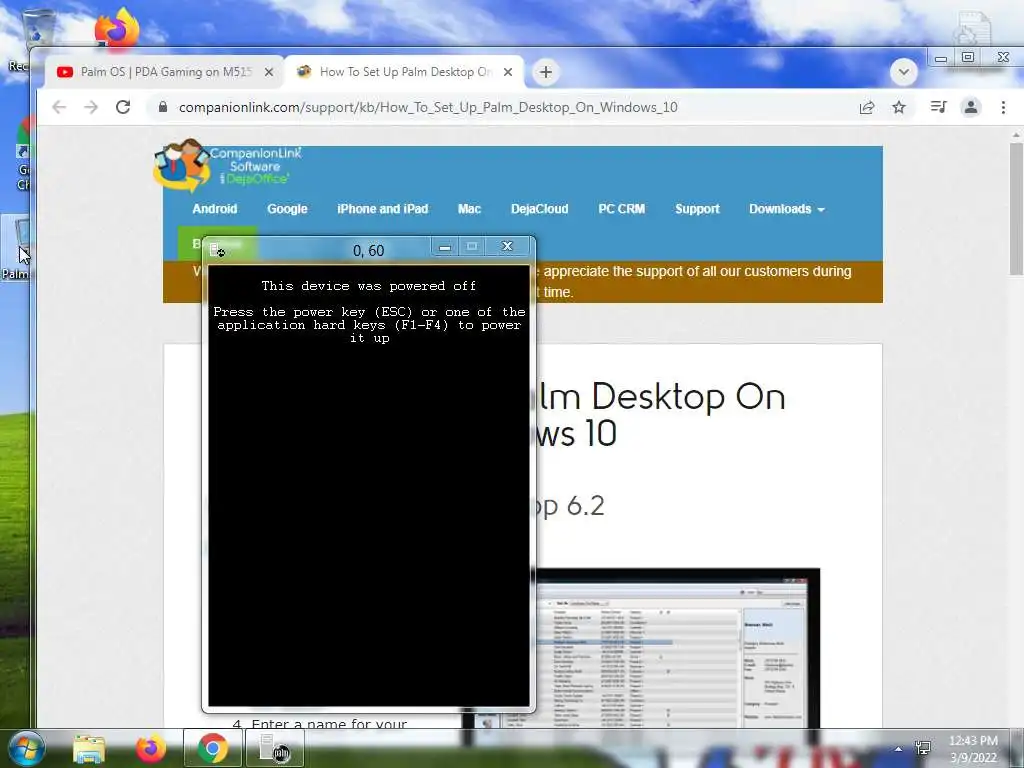Screen dimensions: 1024x768
Task: Bookmark this page with the star icon
Action: tap(899, 107)
